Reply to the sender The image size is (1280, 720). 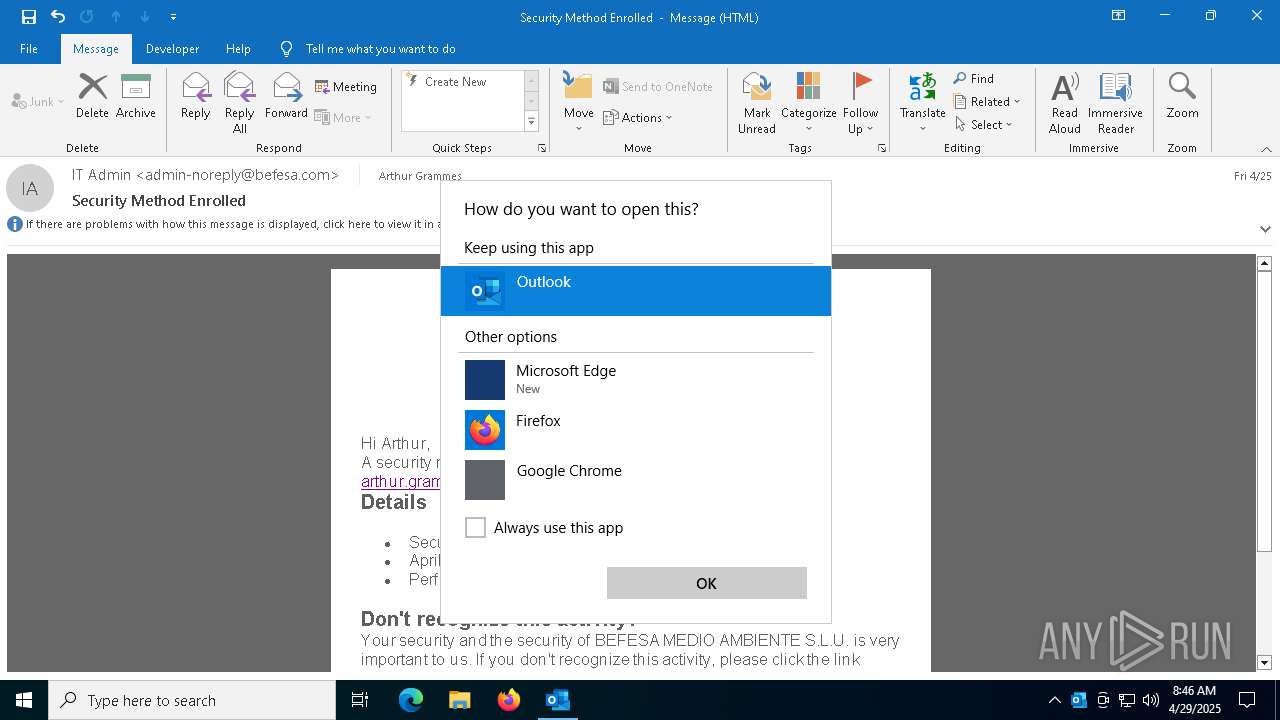[195, 96]
